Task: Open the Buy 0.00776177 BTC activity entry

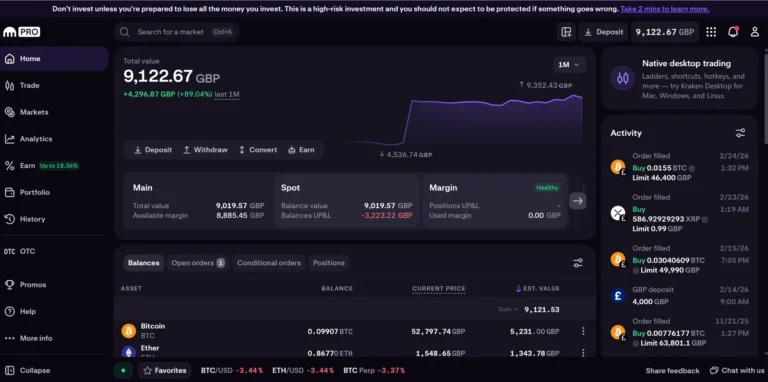Action: 679,333
